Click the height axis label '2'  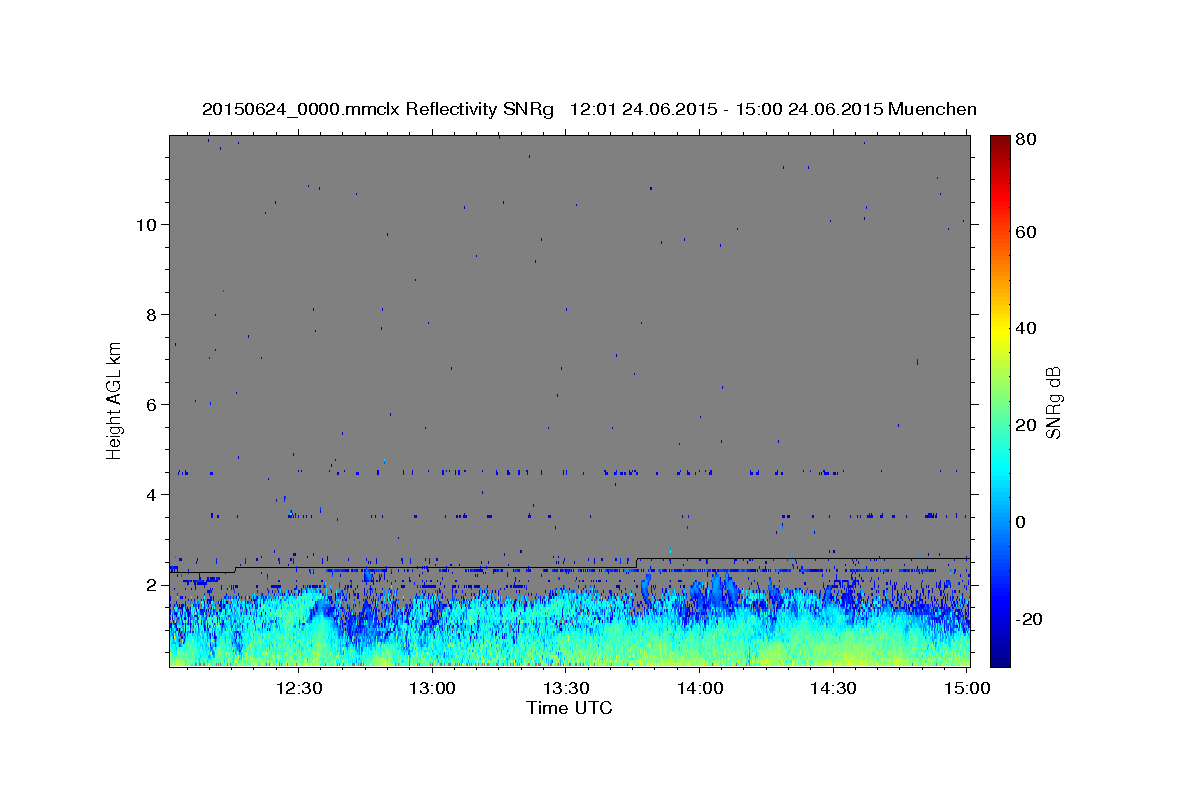152,584
